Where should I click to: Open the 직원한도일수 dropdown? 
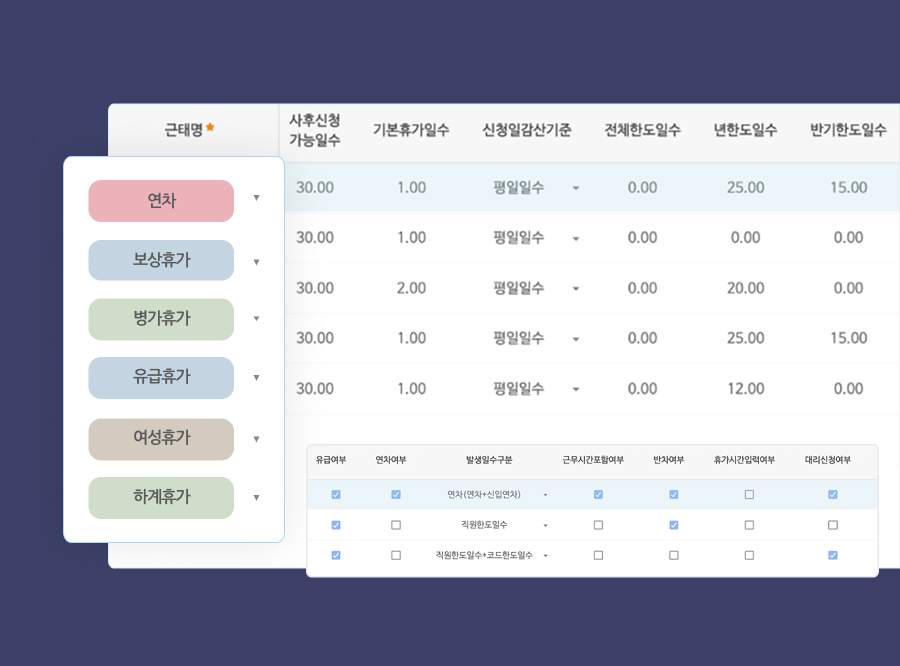[x=546, y=524]
